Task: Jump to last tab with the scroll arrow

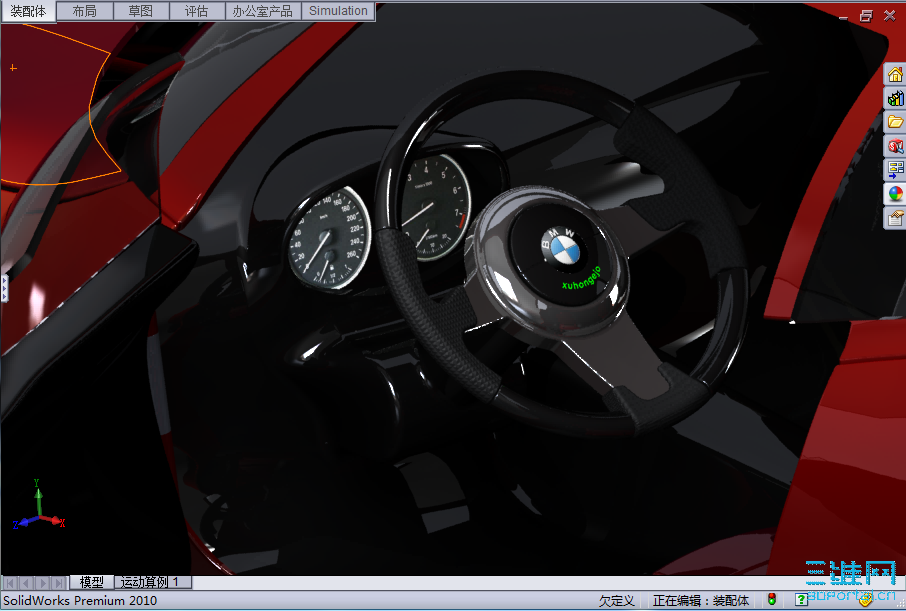Action: (x=58, y=582)
